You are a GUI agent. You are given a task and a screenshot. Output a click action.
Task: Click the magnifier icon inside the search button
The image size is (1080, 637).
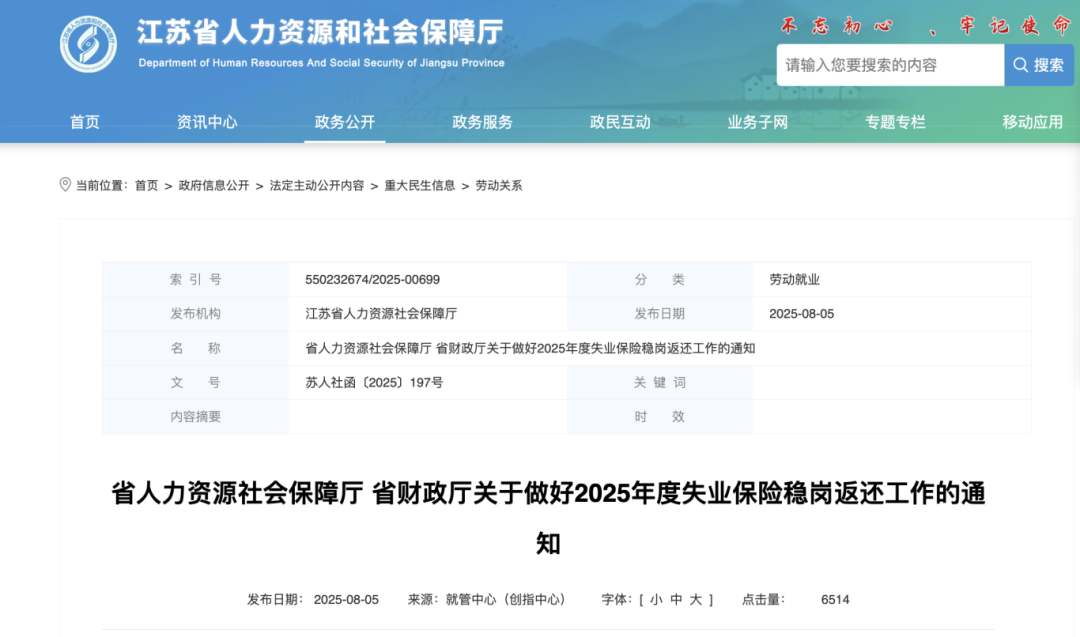click(x=1020, y=65)
